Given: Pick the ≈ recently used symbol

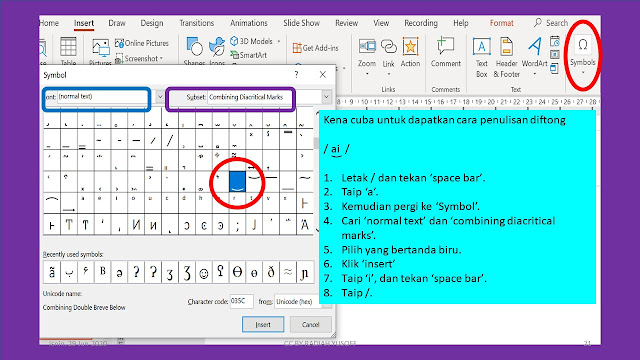Looking at the screenshot, I should pyautogui.click(x=288, y=272).
